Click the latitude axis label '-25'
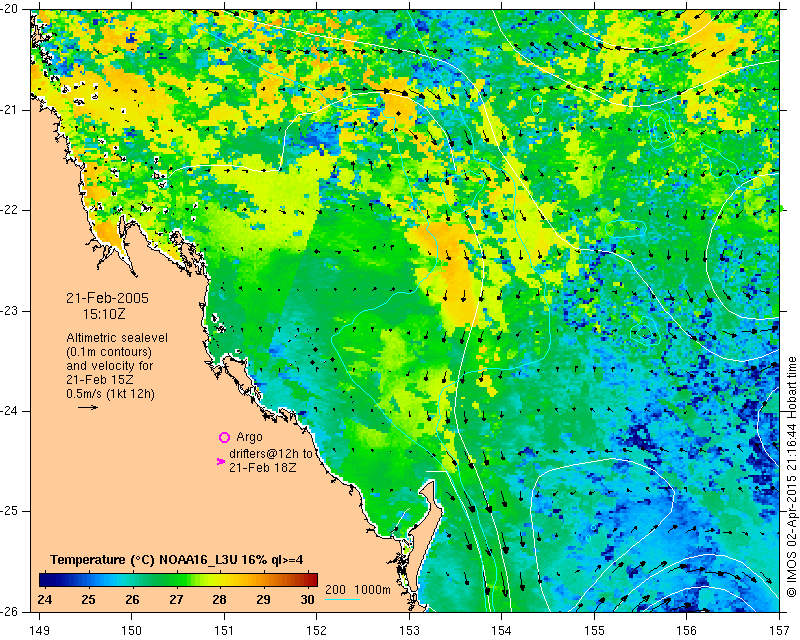The width and height of the screenshot is (800, 640). [10, 511]
